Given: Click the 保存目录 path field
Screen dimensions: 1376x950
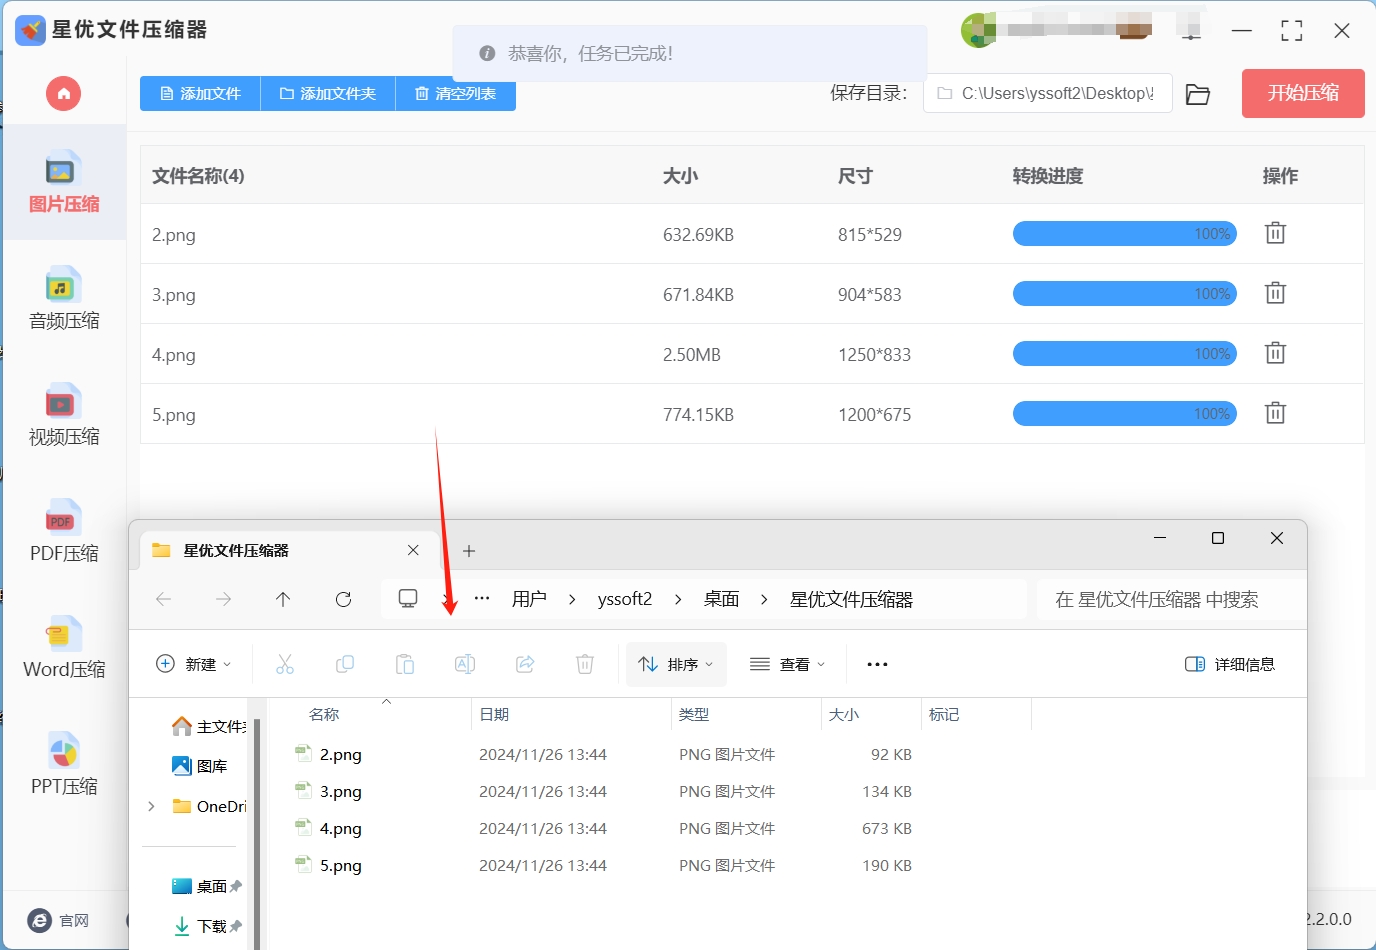Looking at the screenshot, I should pyautogui.click(x=1047, y=93).
